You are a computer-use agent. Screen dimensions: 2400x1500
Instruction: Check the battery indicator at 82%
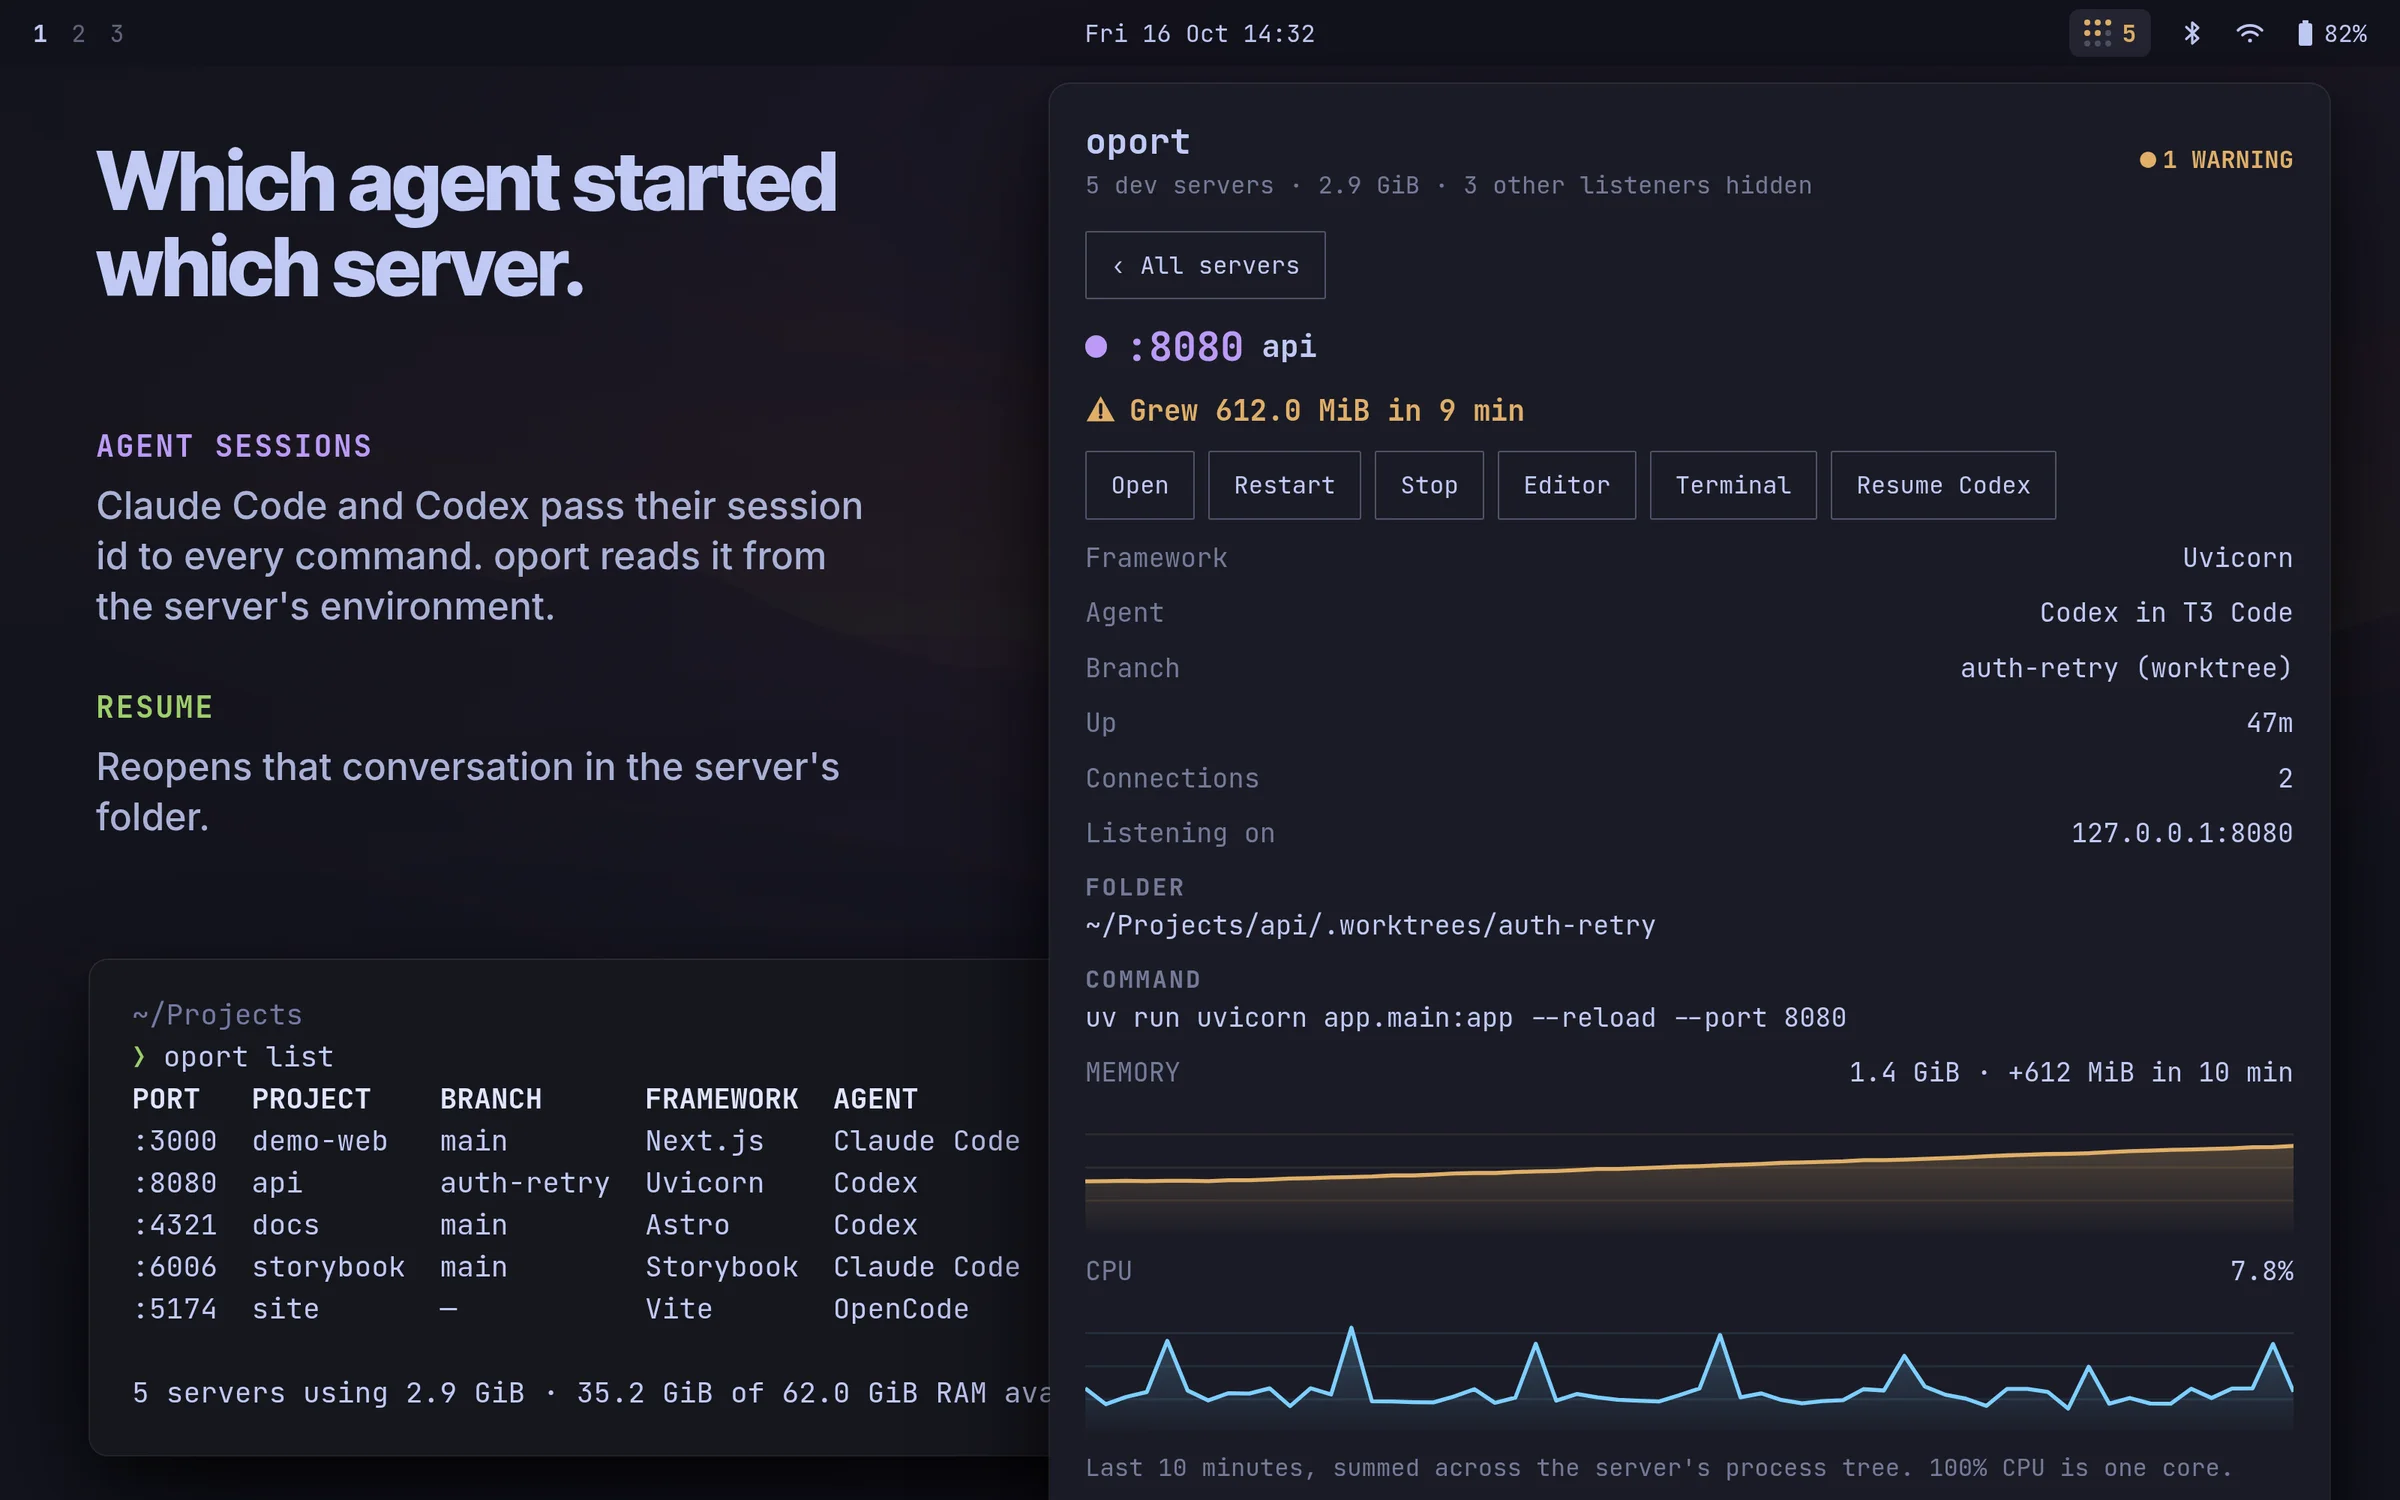coord(2332,33)
